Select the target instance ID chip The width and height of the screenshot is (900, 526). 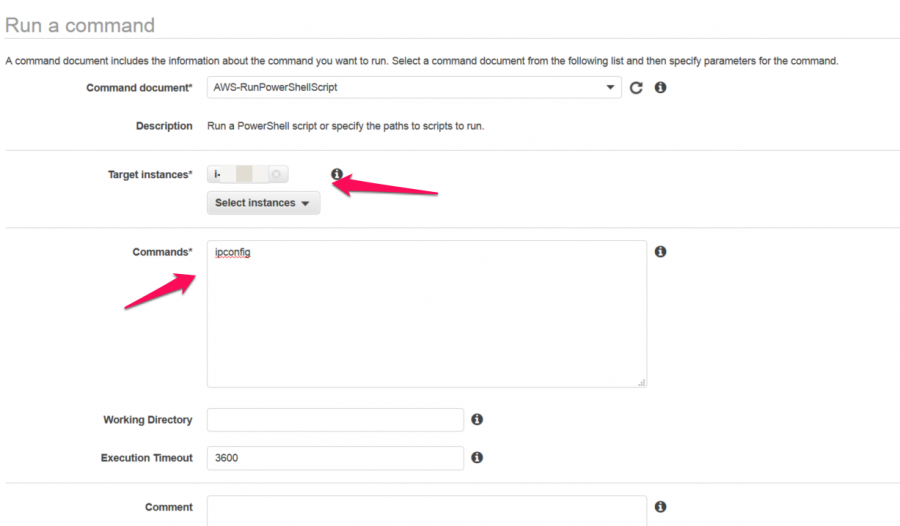pos(247,174)
